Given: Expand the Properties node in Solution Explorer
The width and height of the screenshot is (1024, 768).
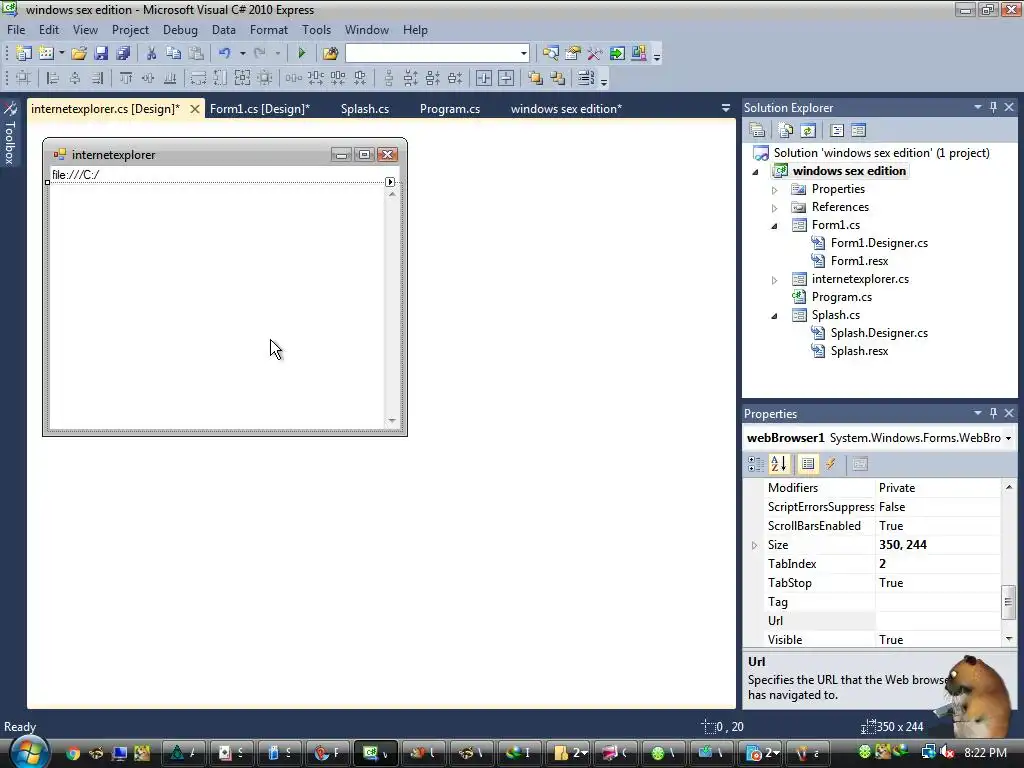Looking at the screenshot, I should [775, 190].
